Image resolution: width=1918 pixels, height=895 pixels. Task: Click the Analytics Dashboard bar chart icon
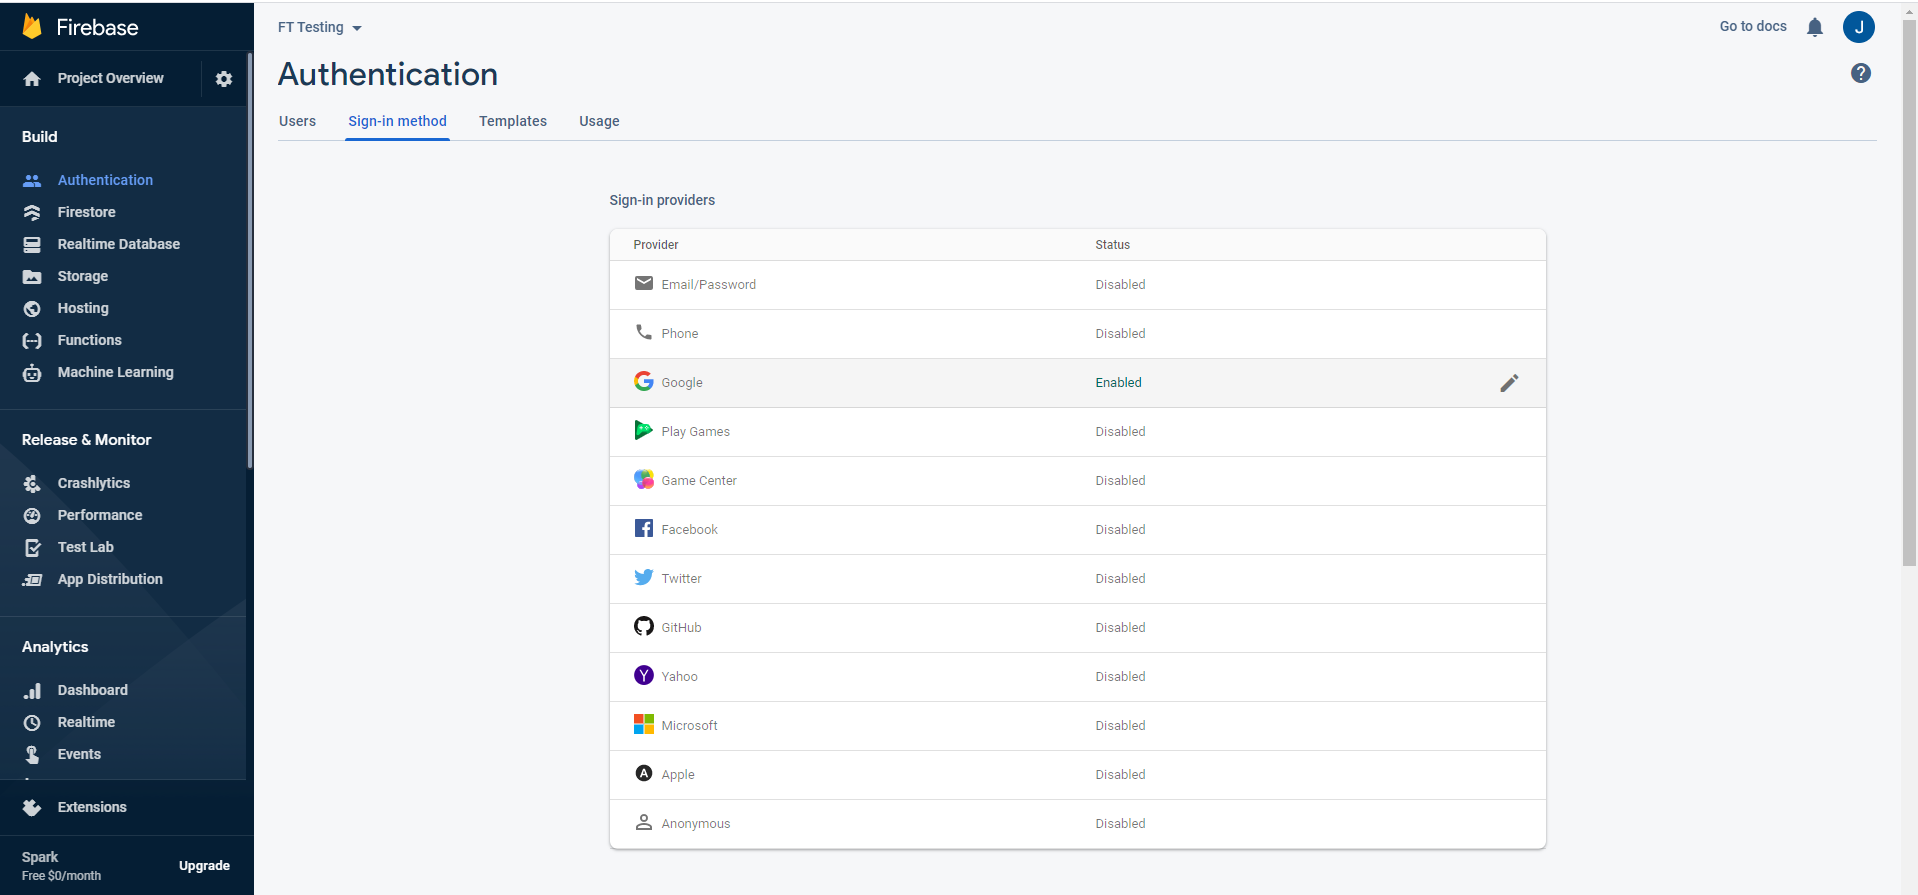coord(32,690)
